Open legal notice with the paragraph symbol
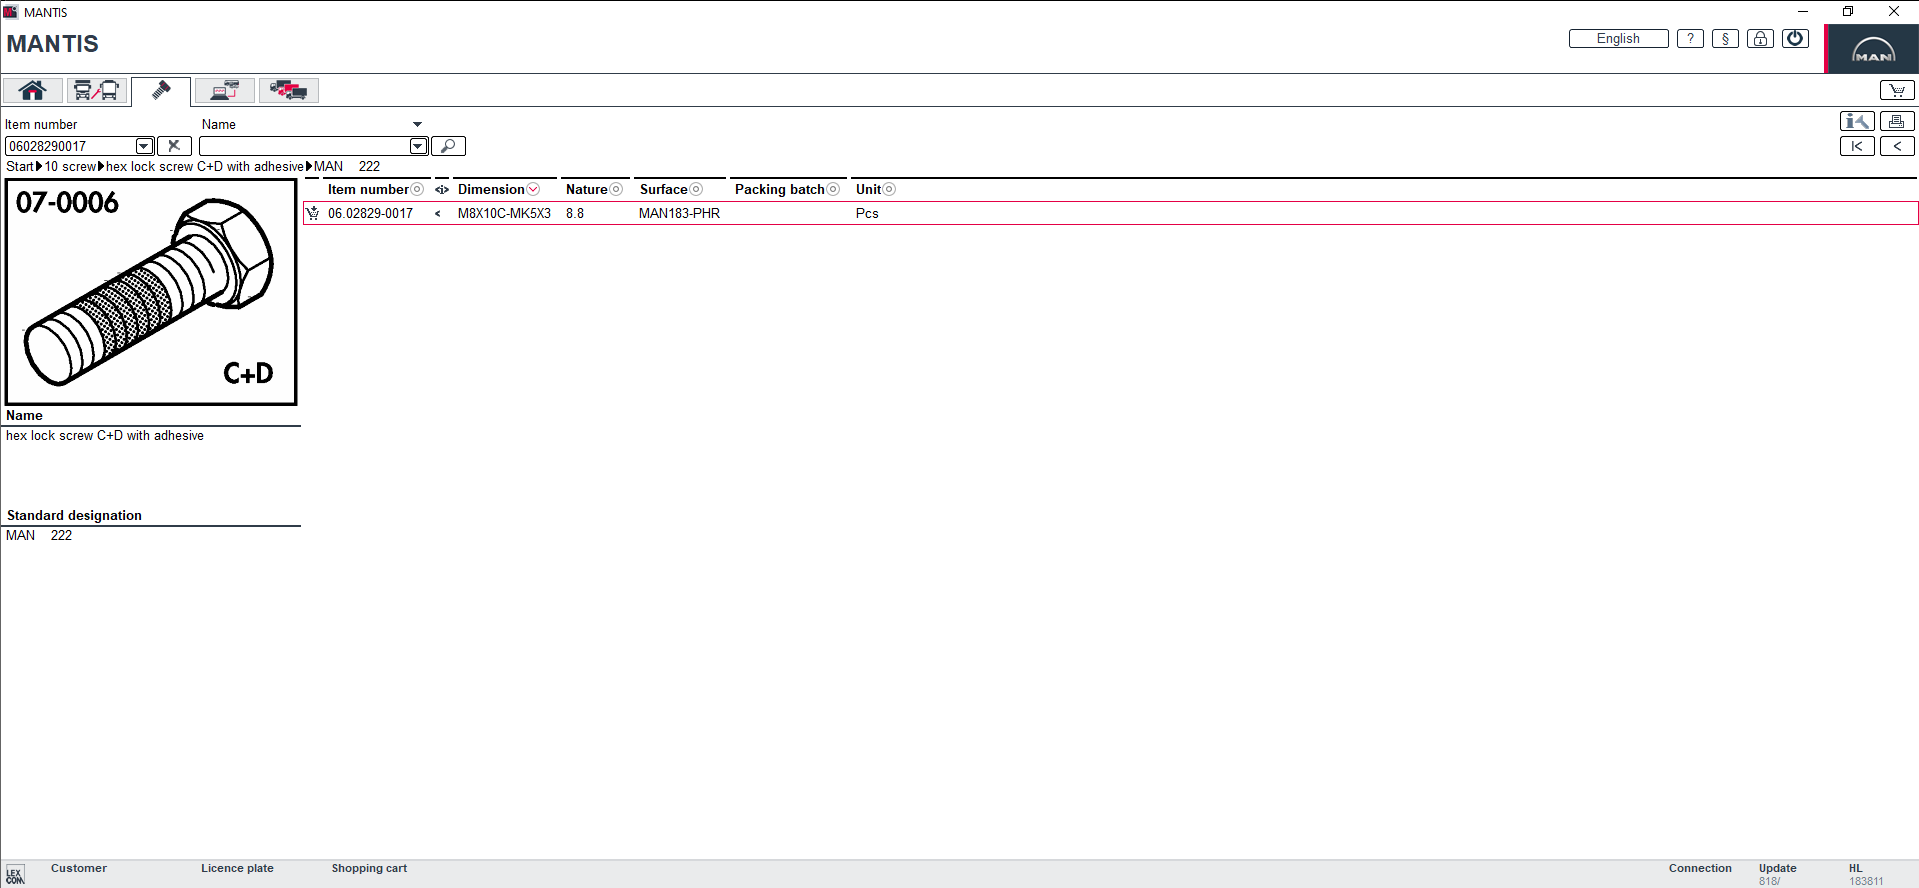1919x888 pixels. tap(1725, 39)
